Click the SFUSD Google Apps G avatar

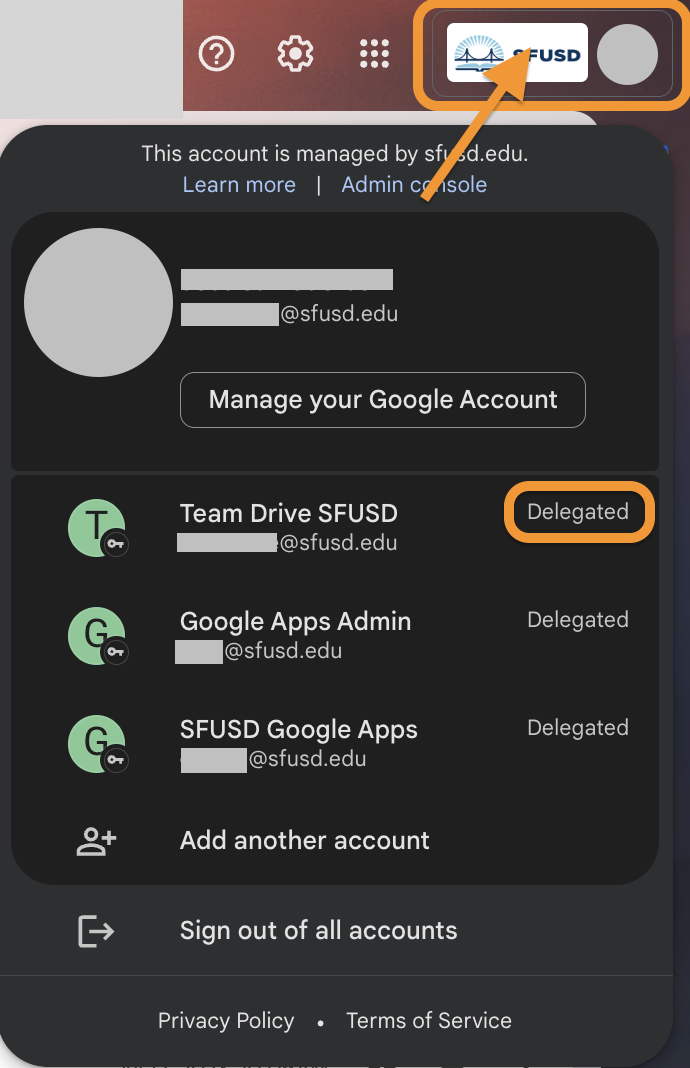97,744
